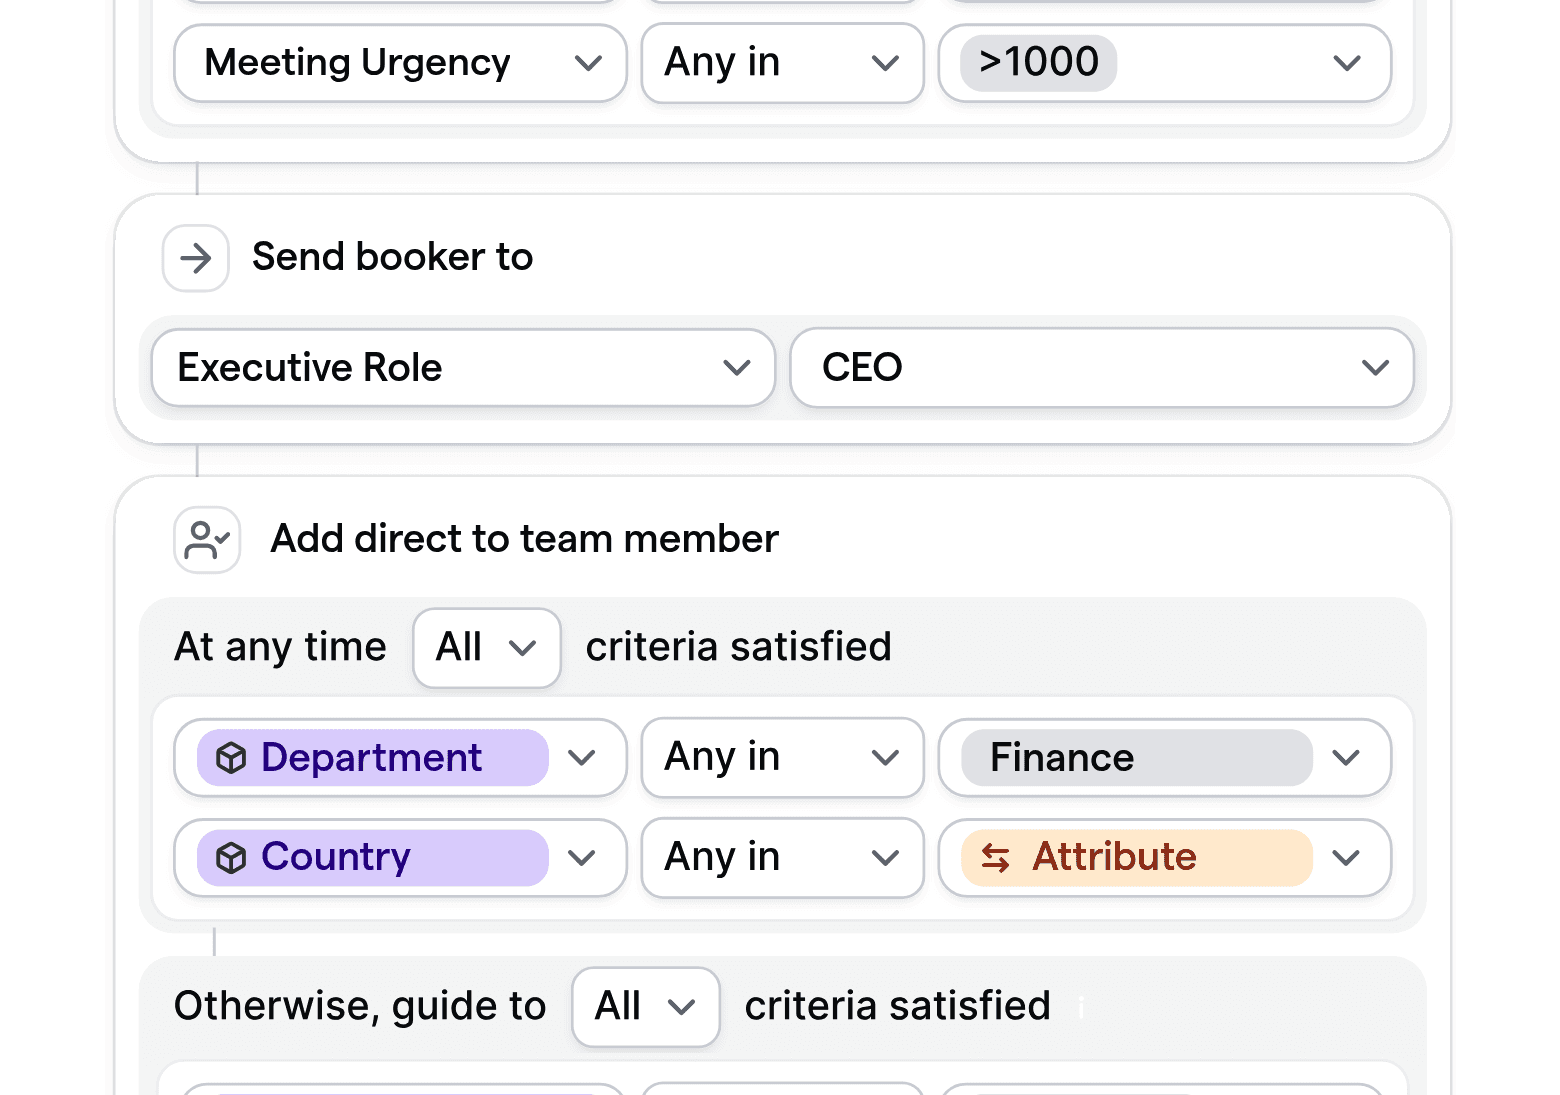Select the Department attribute chip
Screen dimensions: 1560x1095
tap(370, 758)
